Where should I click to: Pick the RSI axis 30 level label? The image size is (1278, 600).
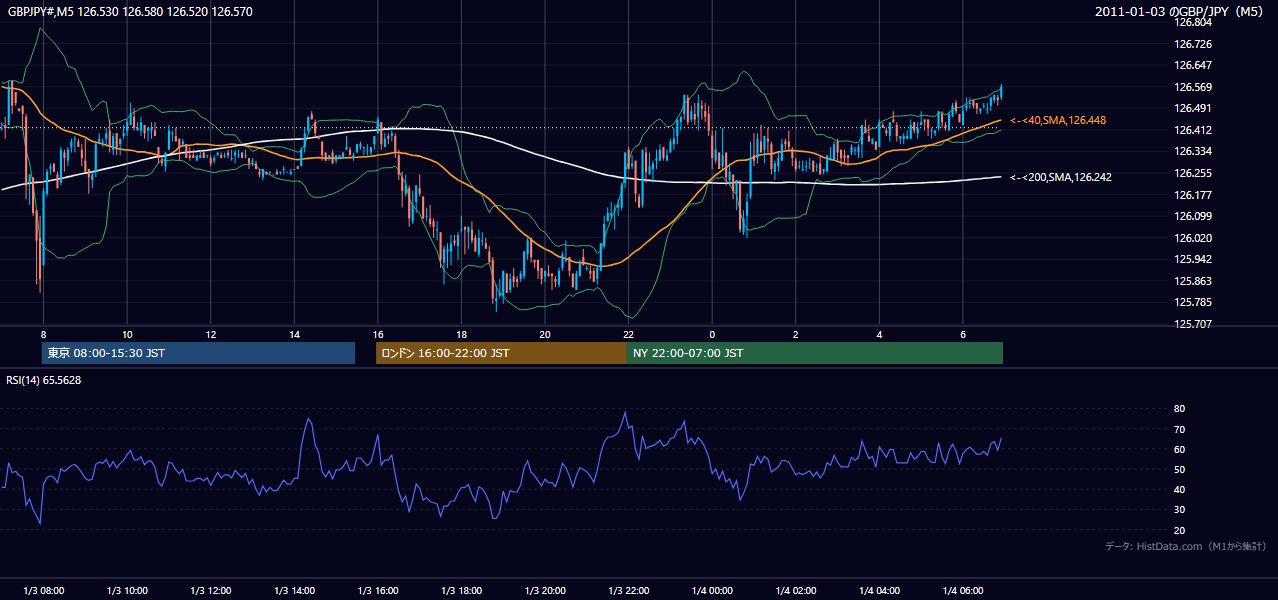(x=1179, y=509)
